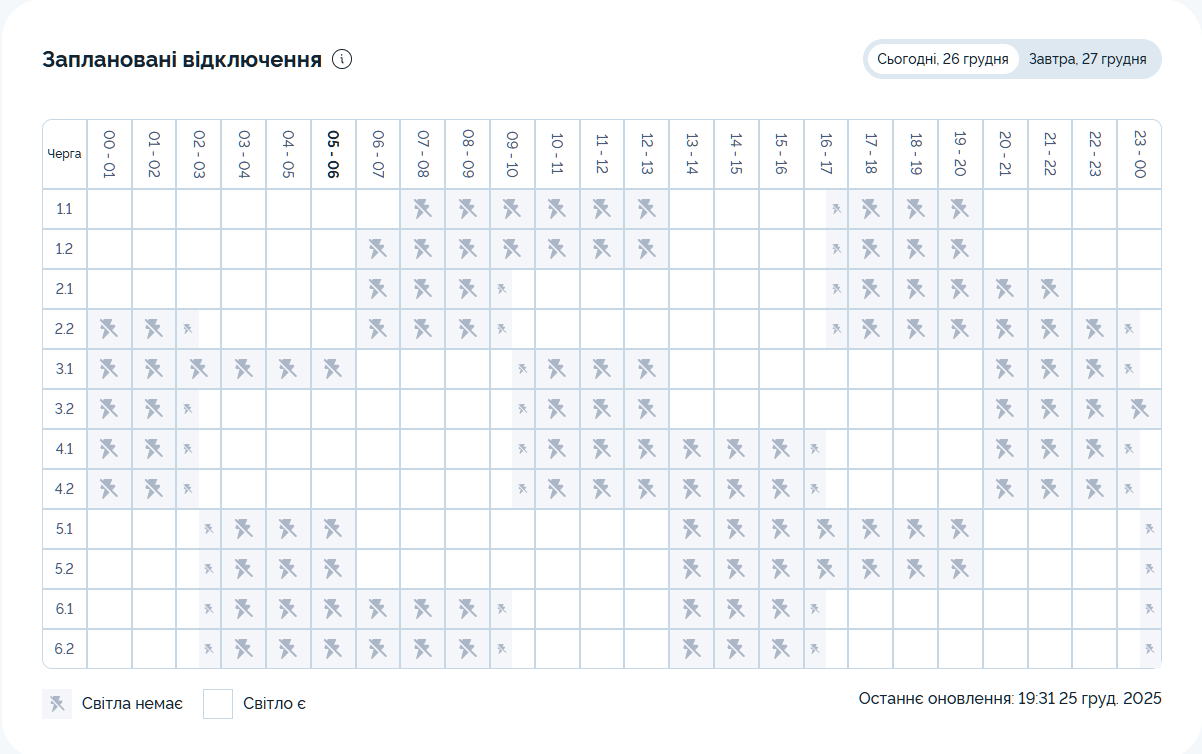
Task: Click queue 4.2 row label
Action: (65, 489)
